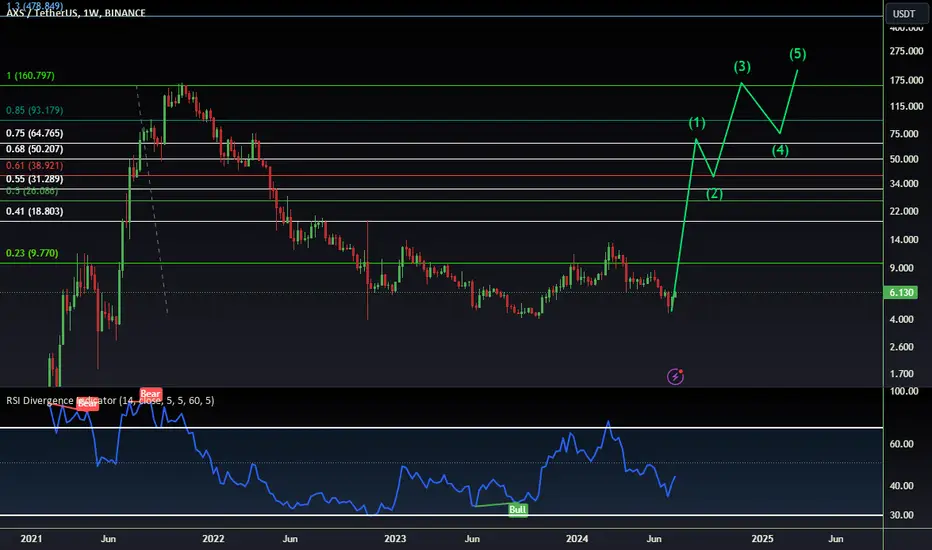
Task: Click the Elliott wave (4) label
Action: click(x=780, y=150)
